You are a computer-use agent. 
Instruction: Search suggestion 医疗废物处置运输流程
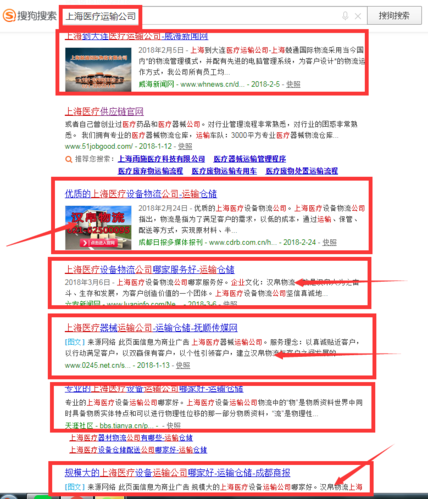point(302,171)
